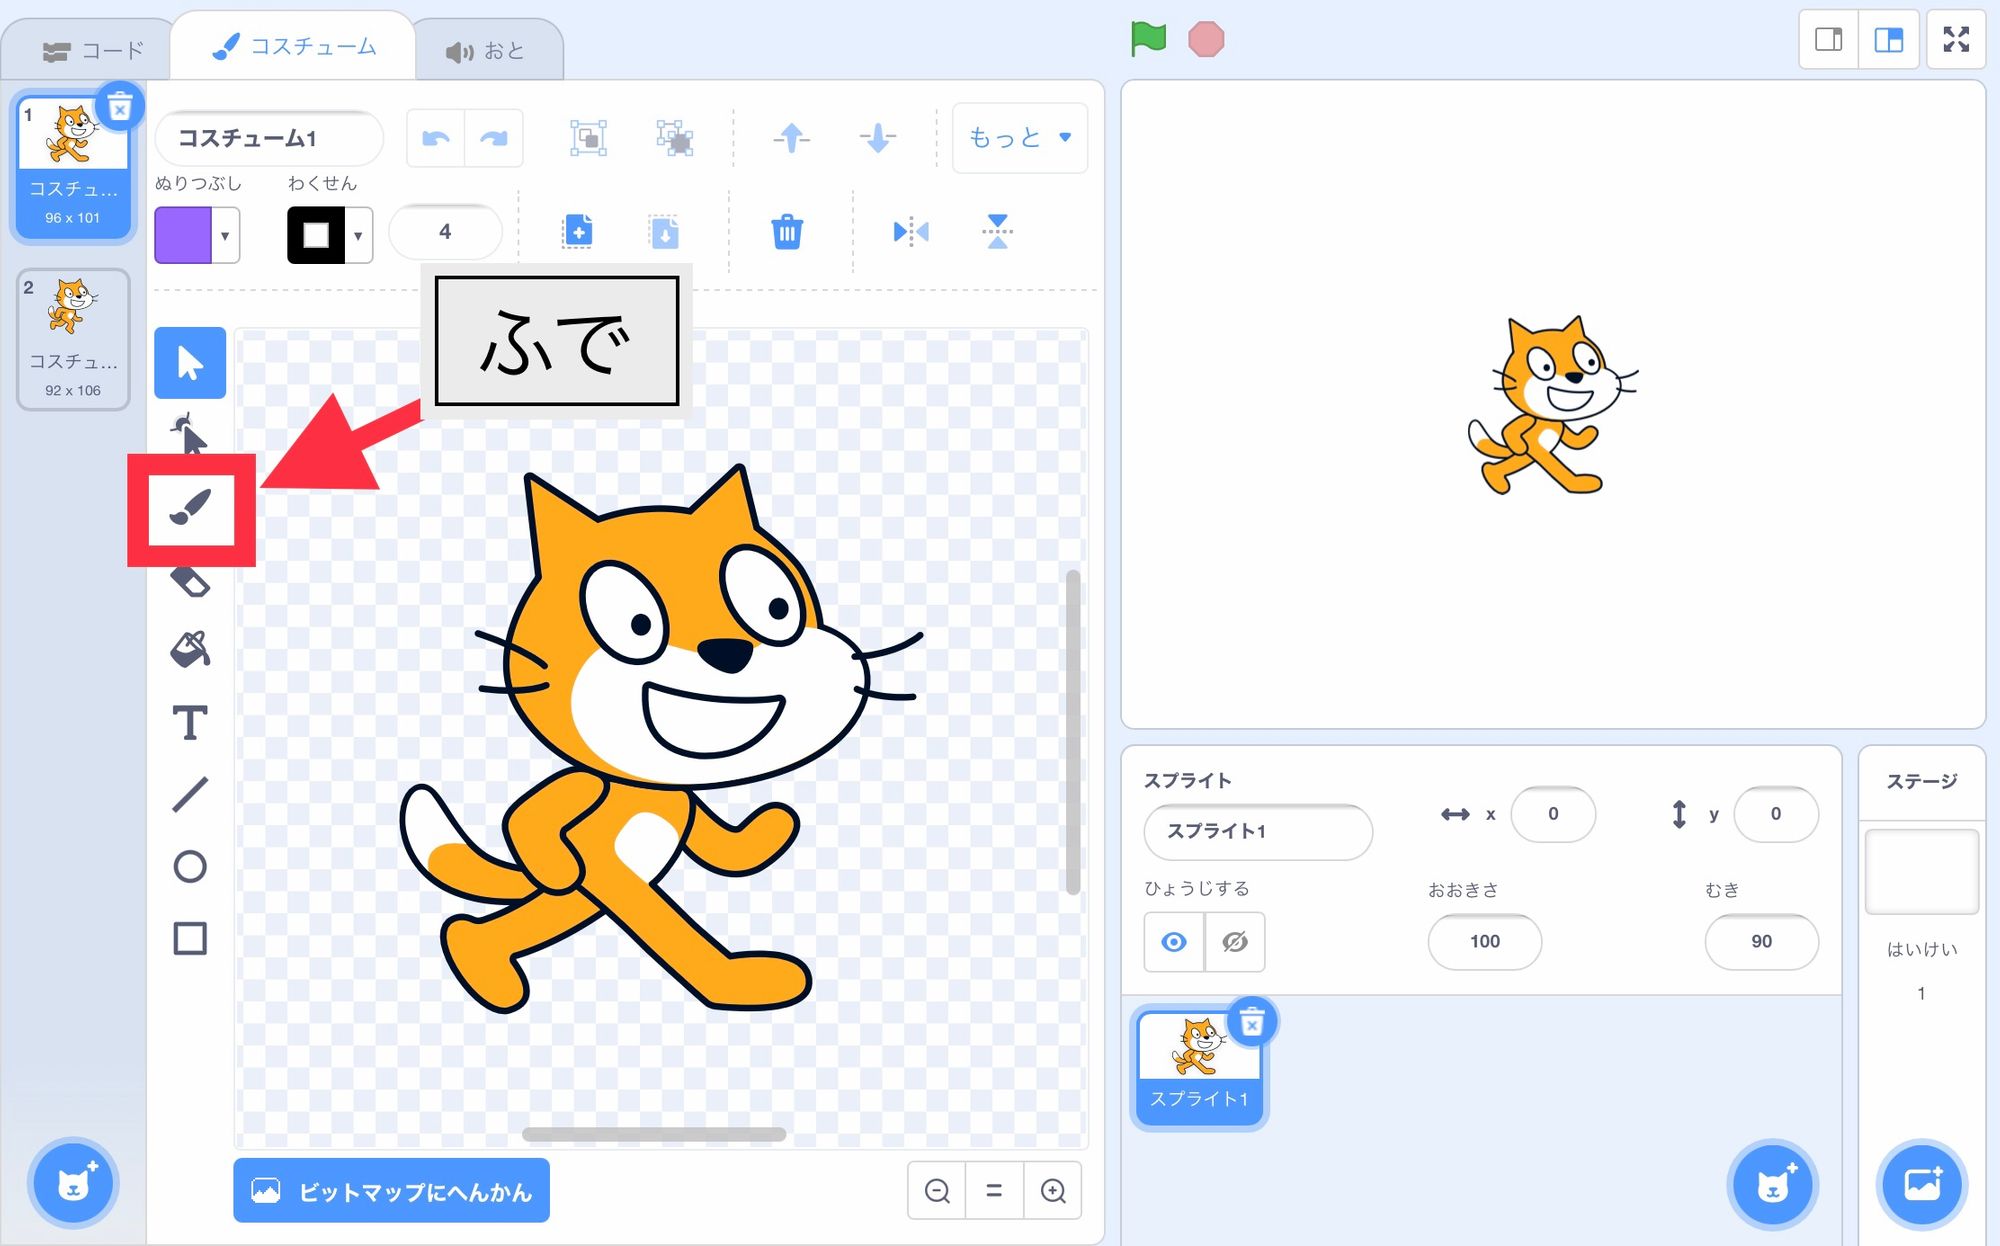2000x1246 pixels.
Task: Click the Copy icon
Action: (578, 232)
